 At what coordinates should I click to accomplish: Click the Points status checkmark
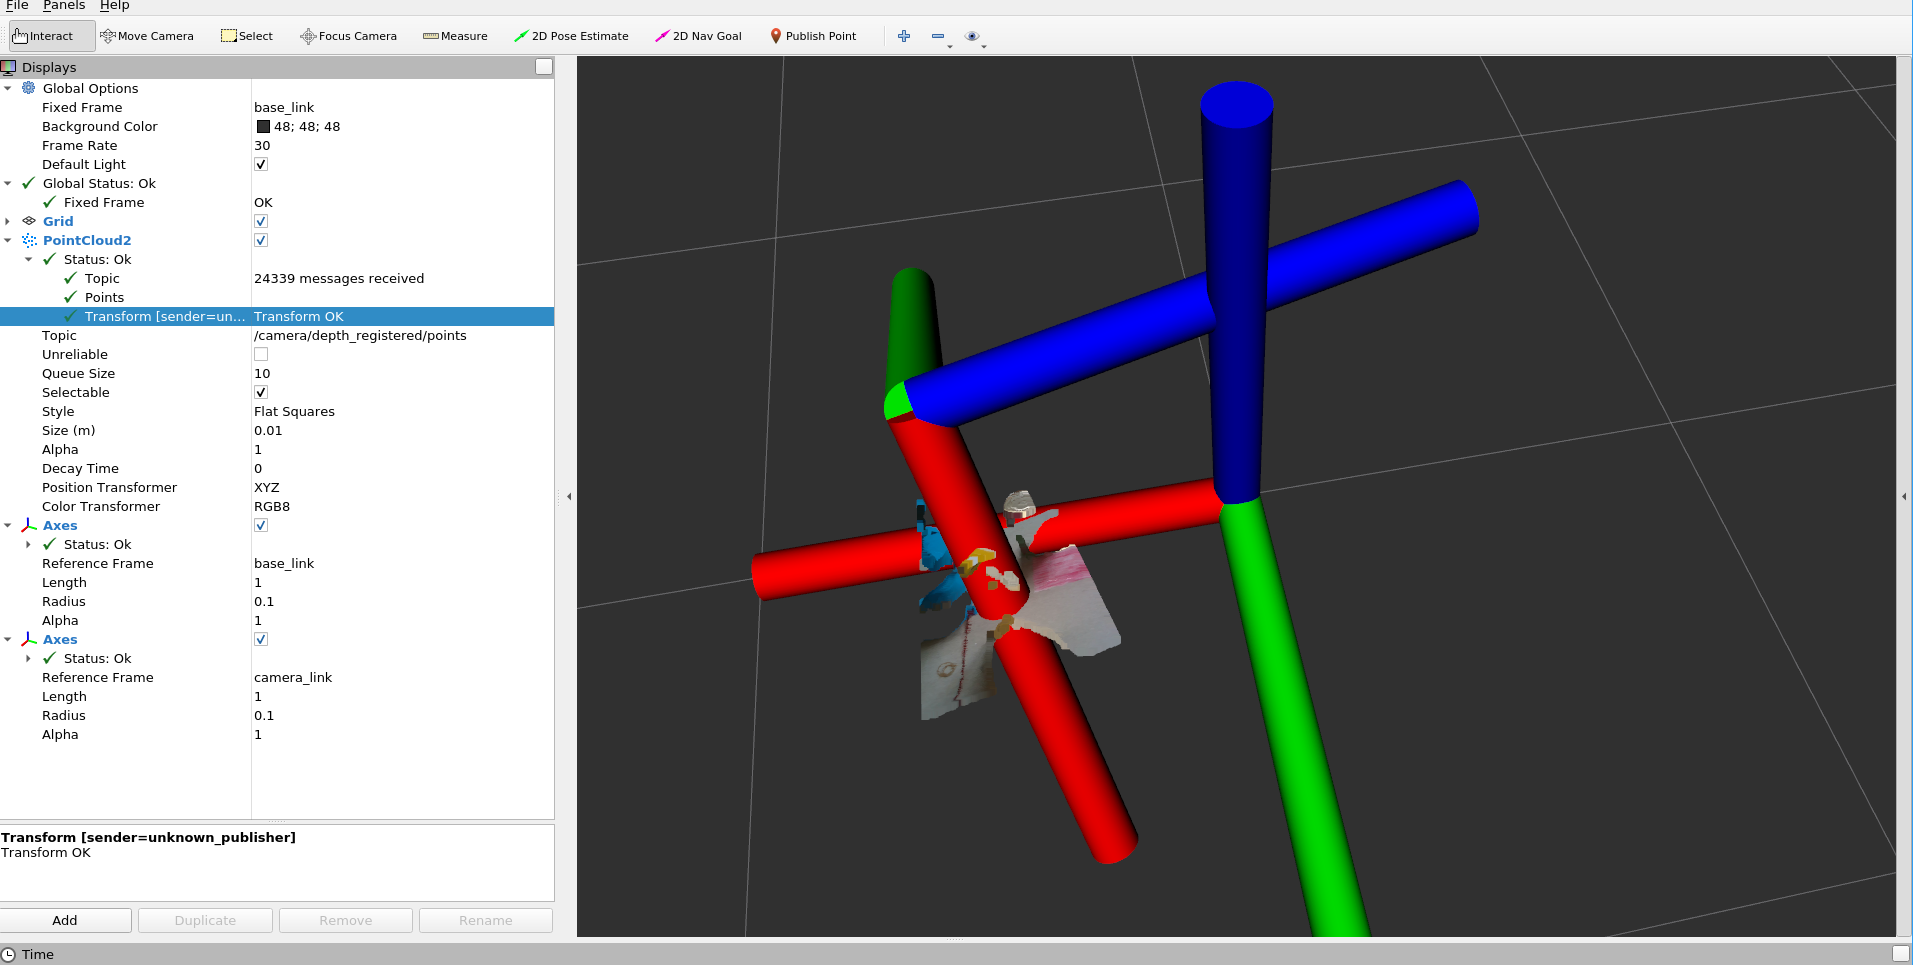(x=71, y=297)
